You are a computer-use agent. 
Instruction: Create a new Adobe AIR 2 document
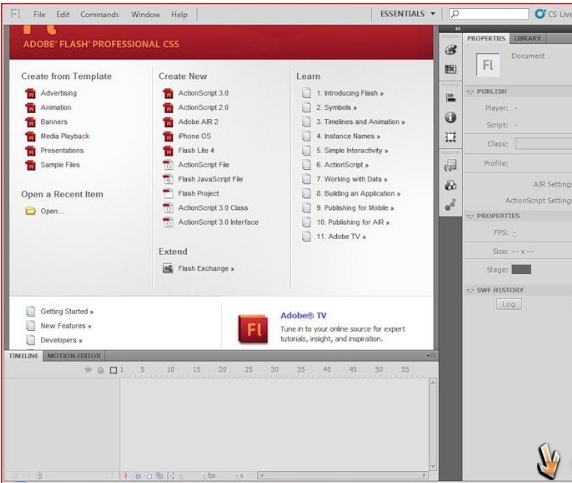tap(198, 121)
